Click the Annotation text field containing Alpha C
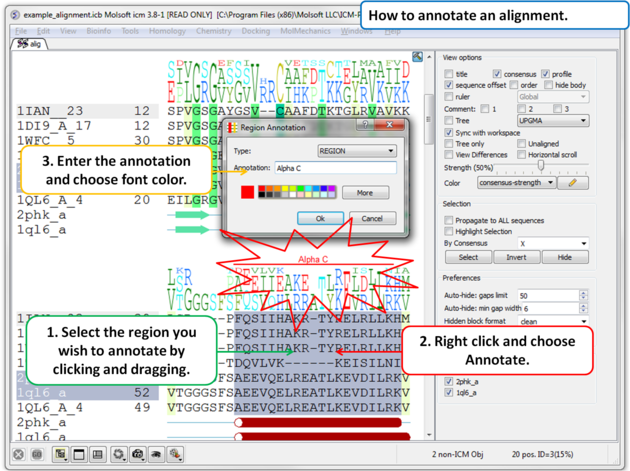The image size is (630, 471). pyautogui.click(x=334, y=169)
